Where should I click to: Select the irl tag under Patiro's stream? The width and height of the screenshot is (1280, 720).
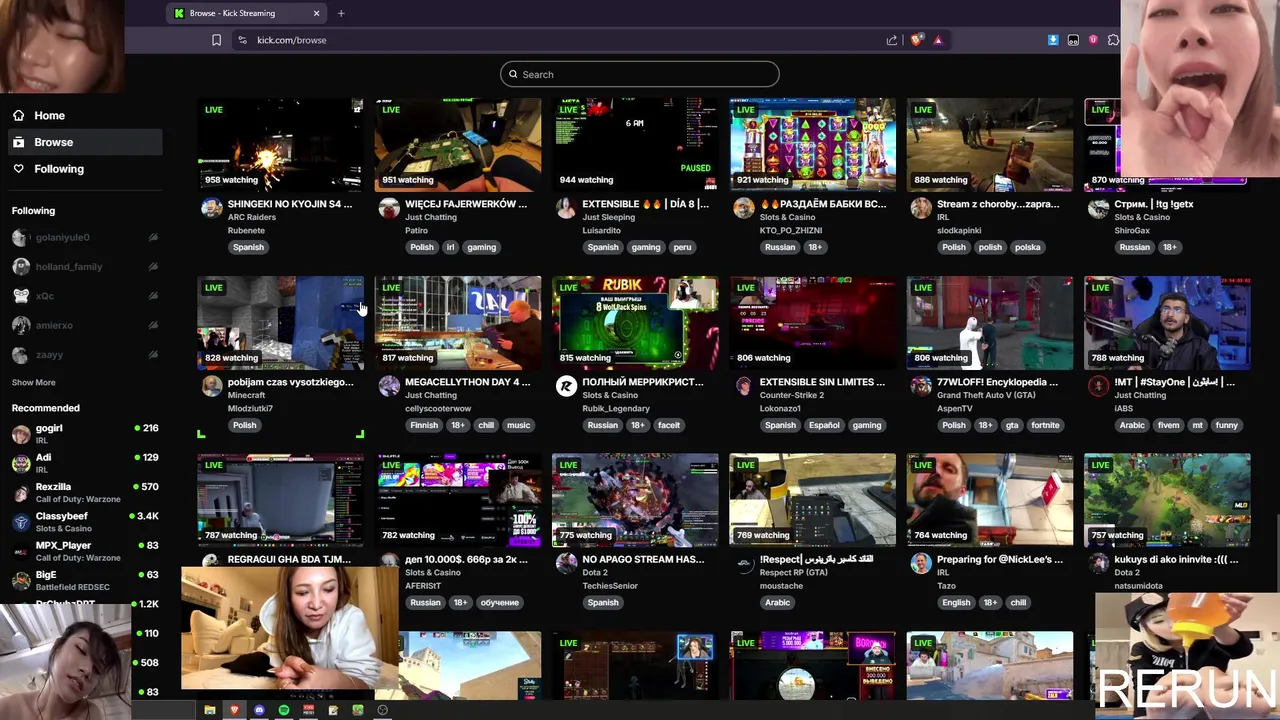click(450, 247)
